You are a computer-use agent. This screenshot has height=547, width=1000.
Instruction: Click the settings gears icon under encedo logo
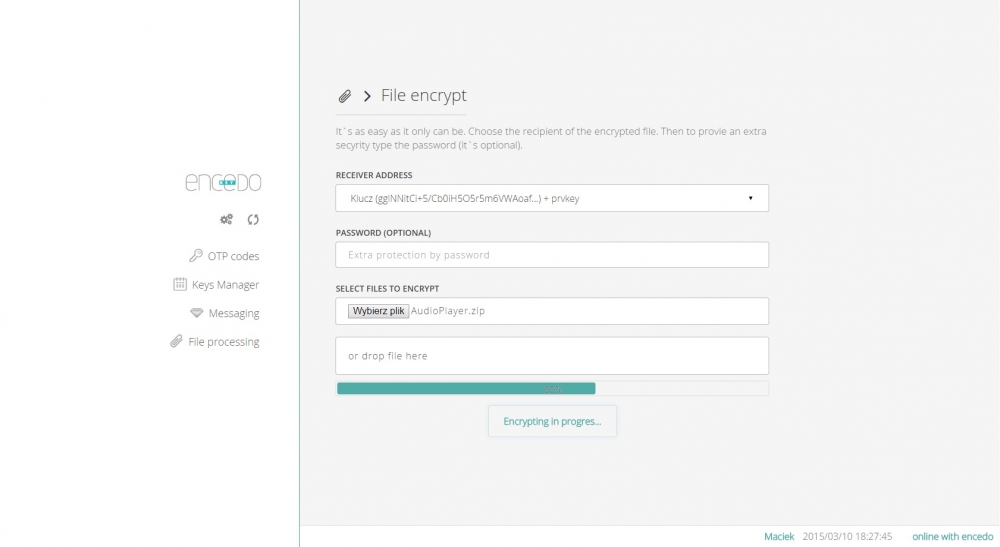point(226,219)
